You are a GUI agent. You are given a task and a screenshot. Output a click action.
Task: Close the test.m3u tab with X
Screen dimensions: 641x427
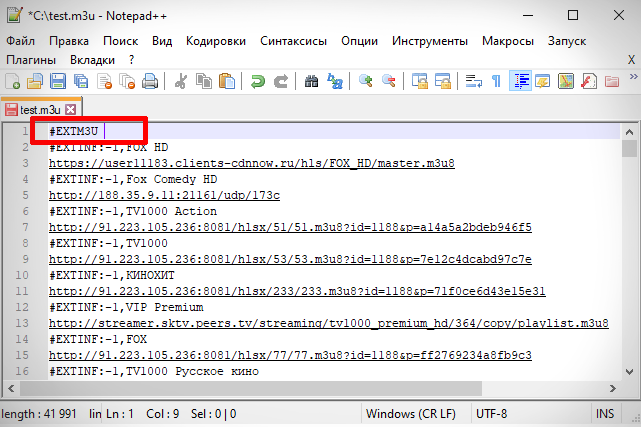[x=71, y=110]
